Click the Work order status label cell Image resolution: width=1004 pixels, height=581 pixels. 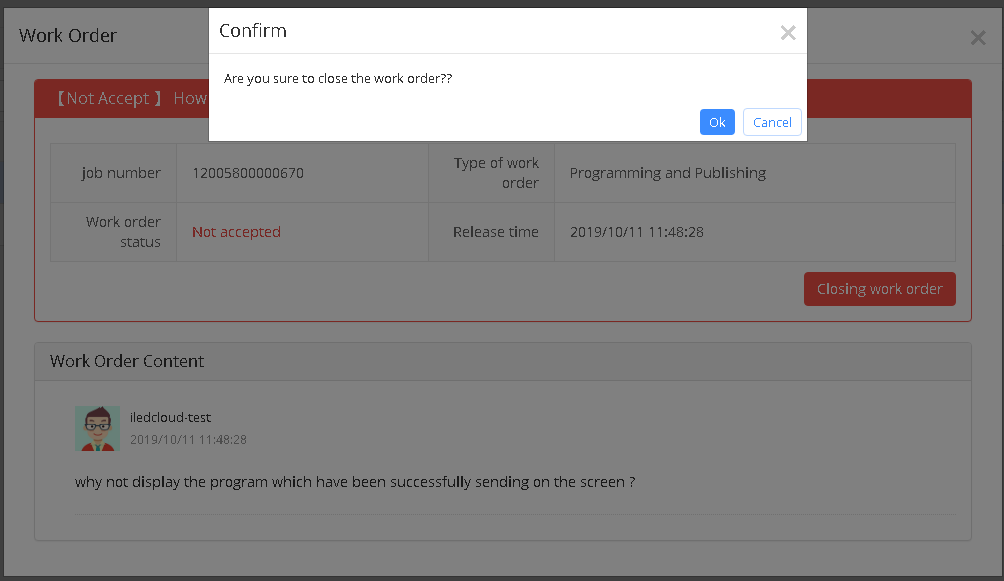114,232
